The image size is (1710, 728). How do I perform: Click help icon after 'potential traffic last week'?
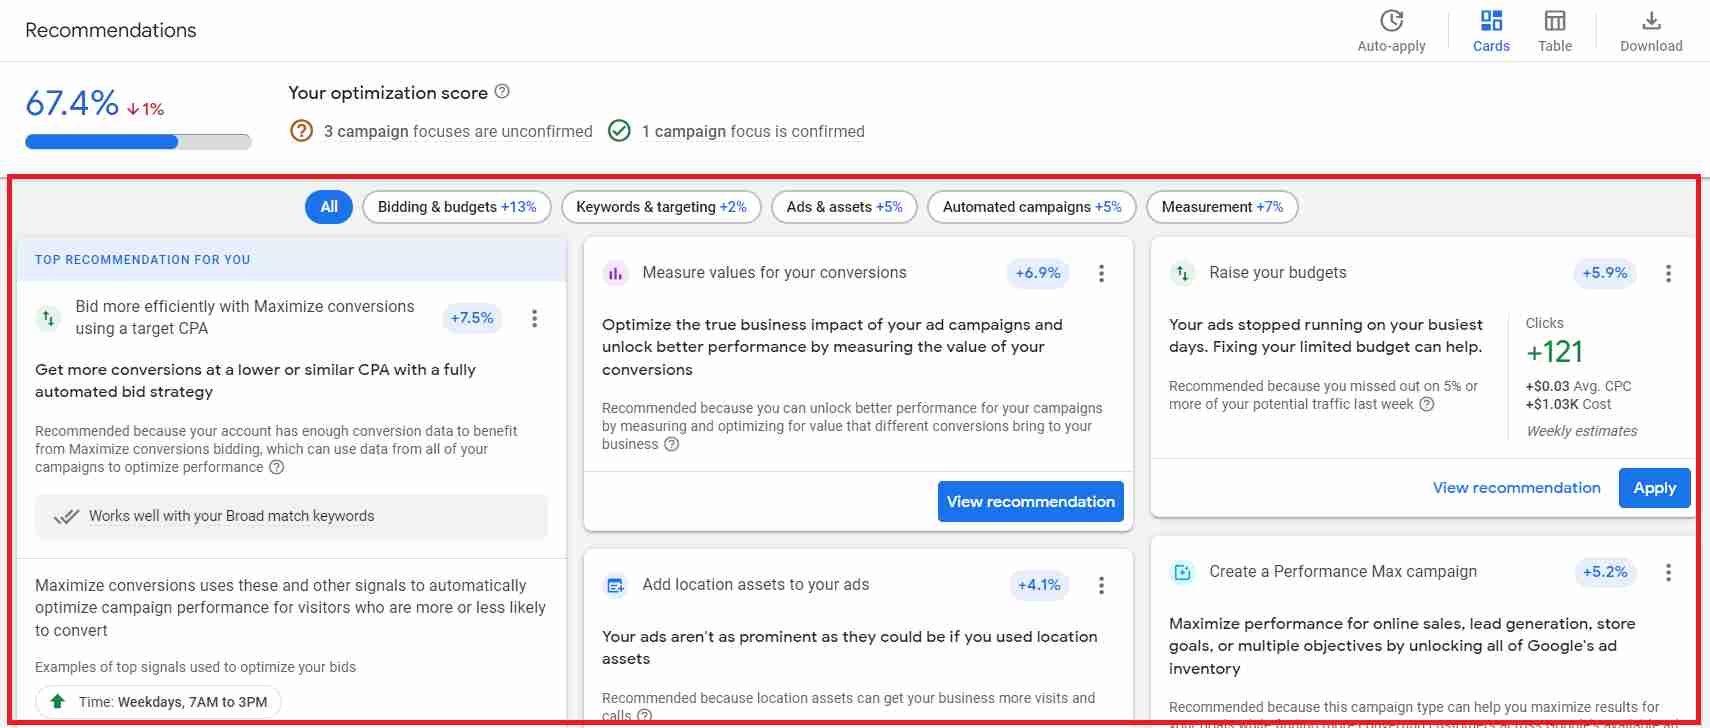pos(1427,404)
